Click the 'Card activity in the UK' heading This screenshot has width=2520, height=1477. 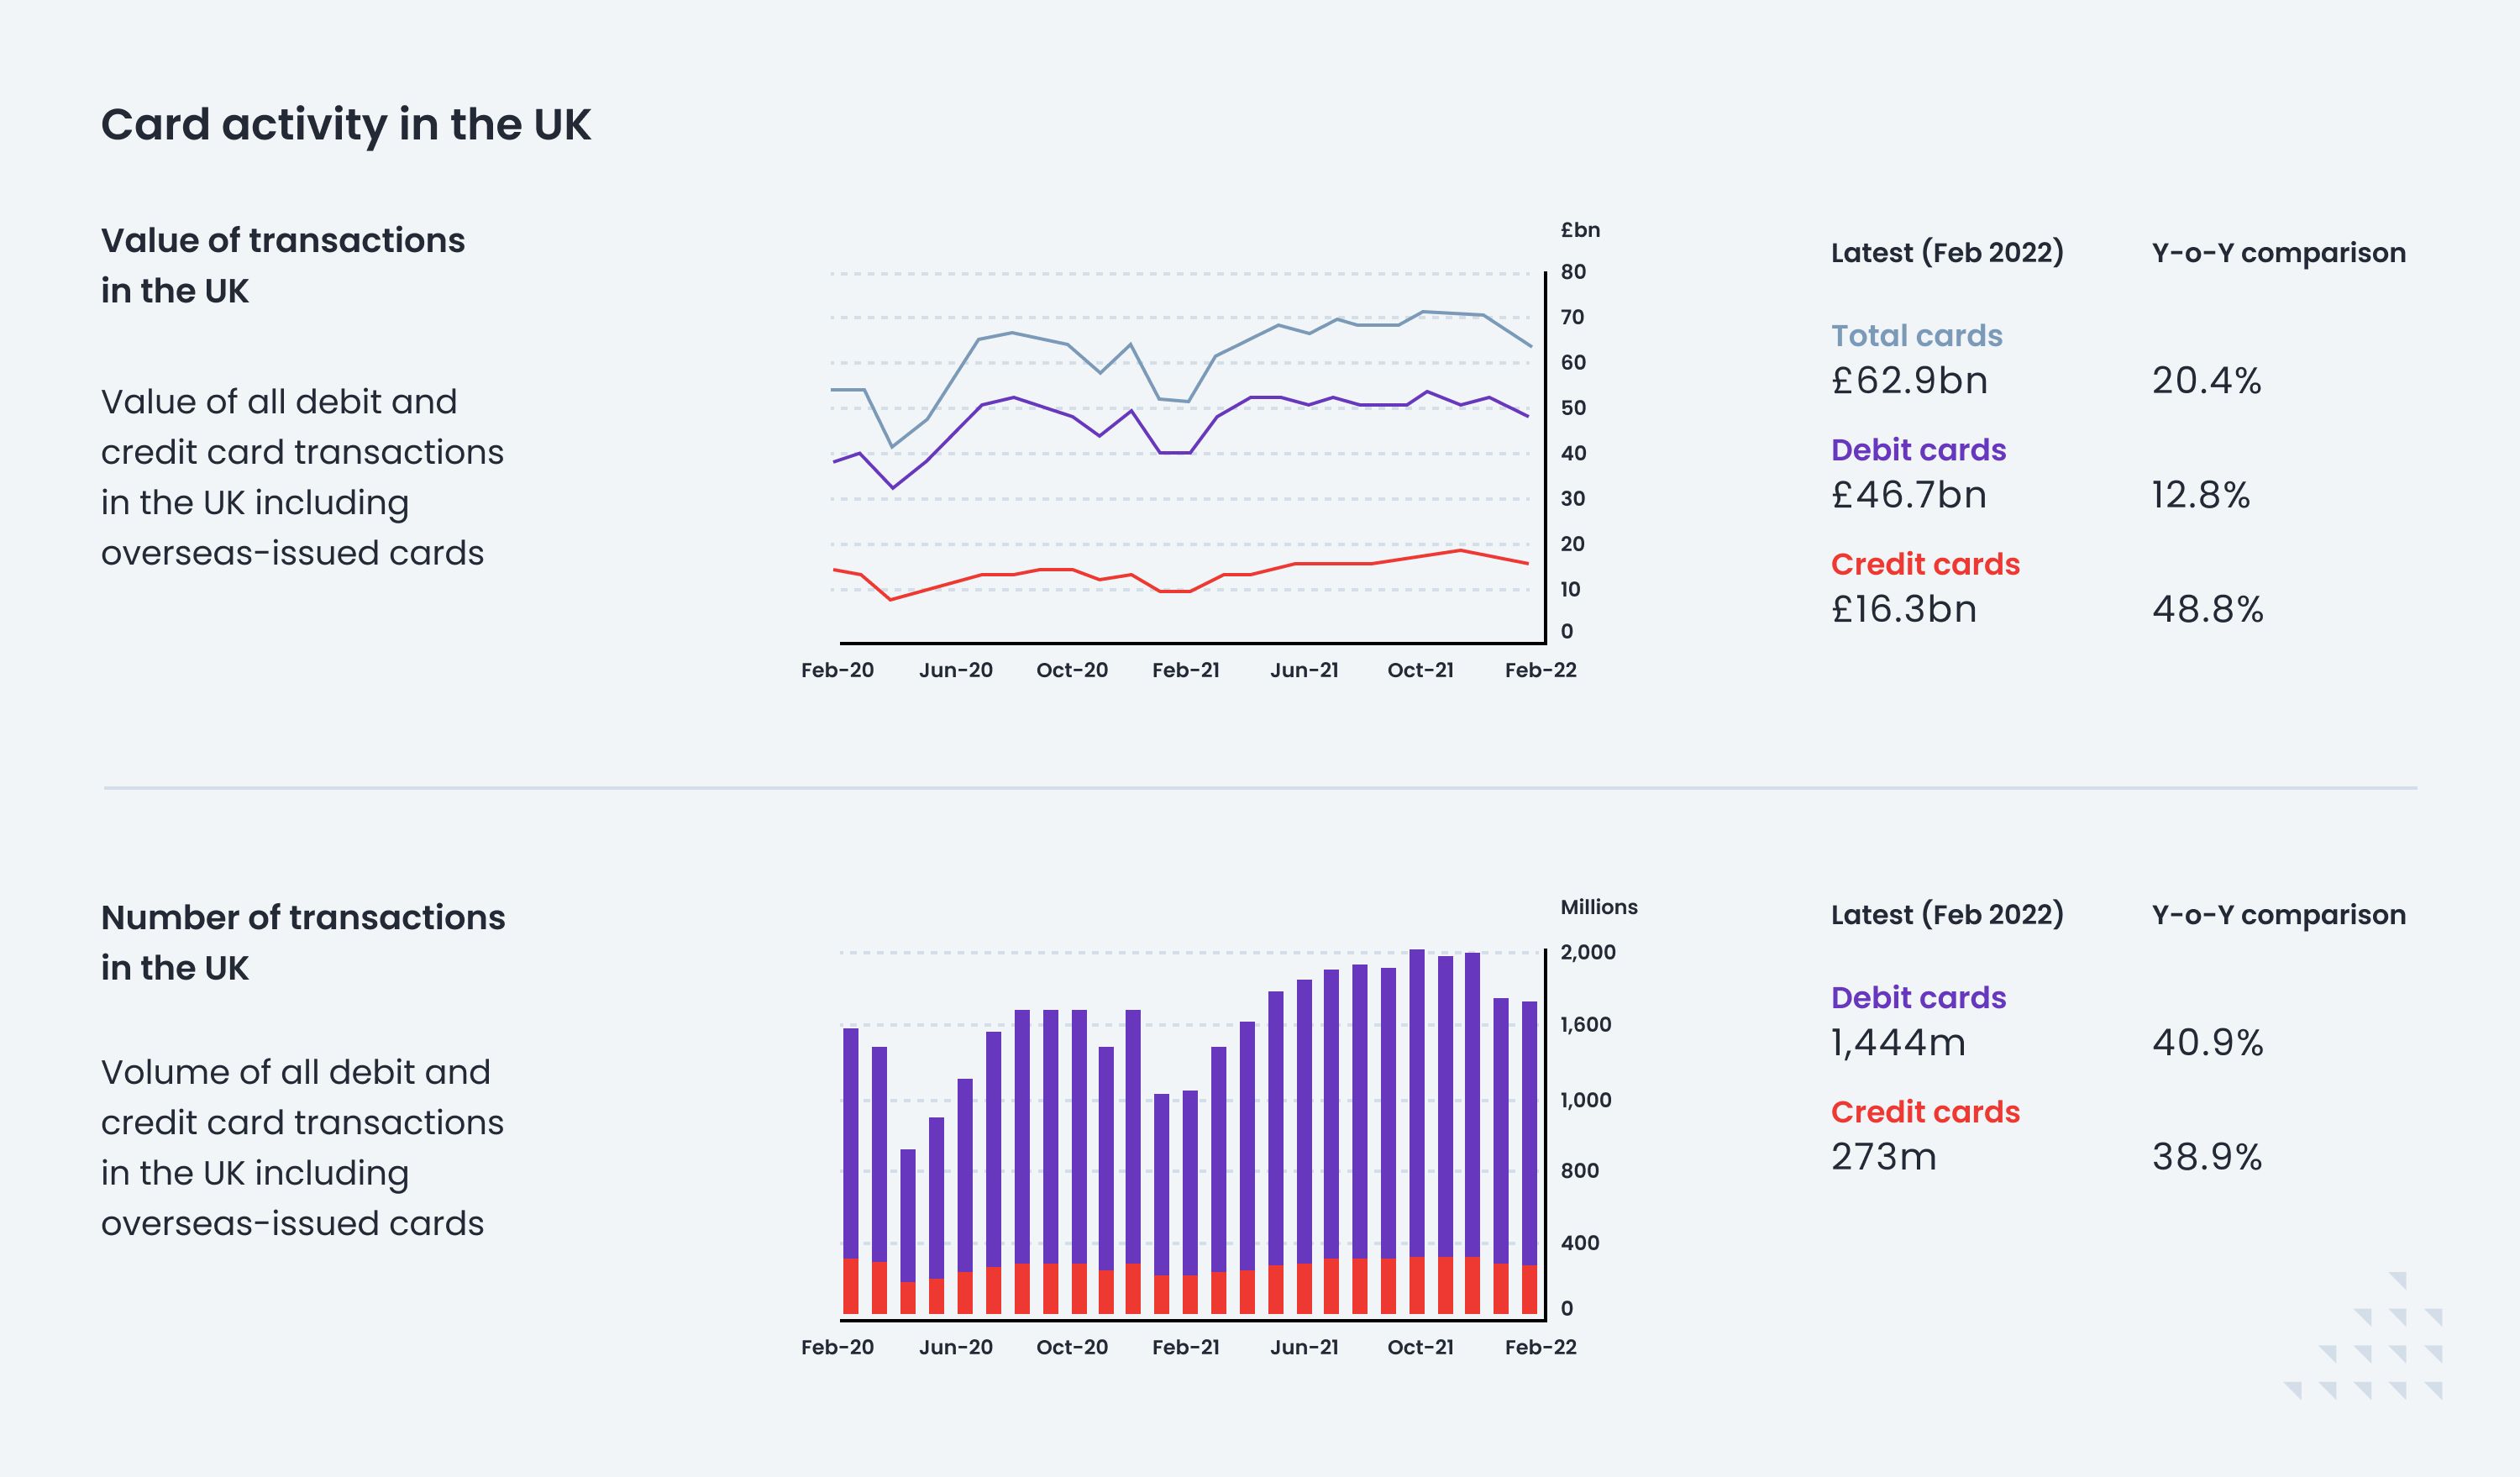[x=346, y=125]
